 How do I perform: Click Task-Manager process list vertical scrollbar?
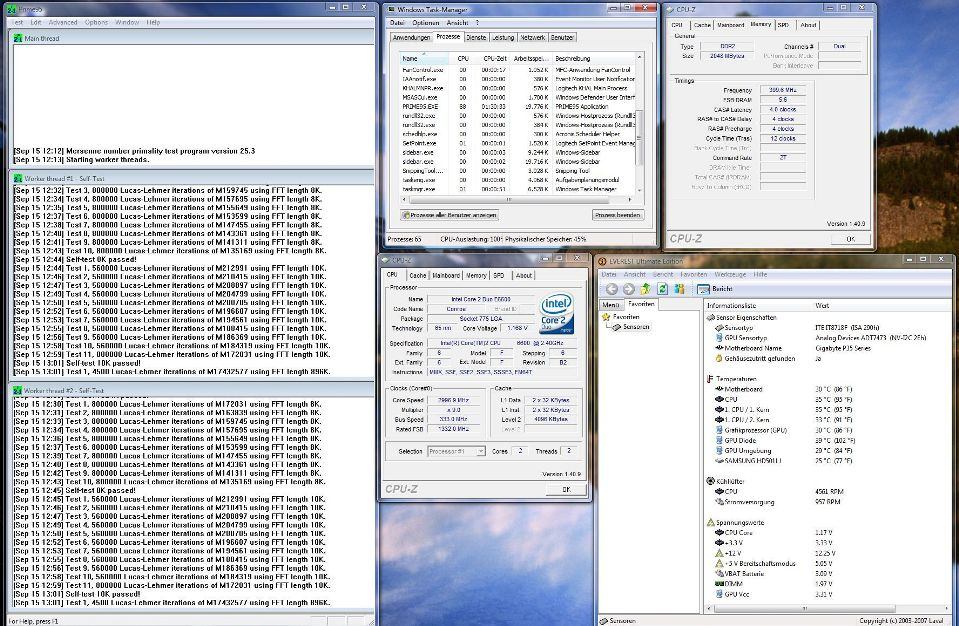click(640, 138)
